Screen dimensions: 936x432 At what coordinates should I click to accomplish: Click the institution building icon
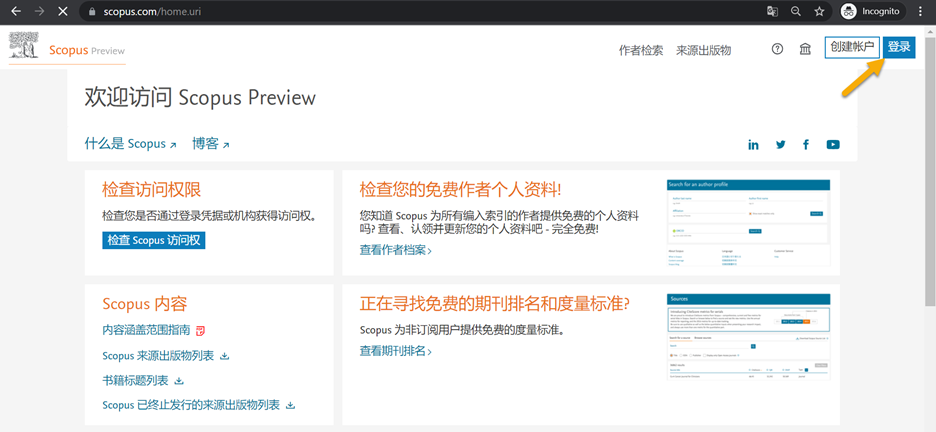[805, 50]
